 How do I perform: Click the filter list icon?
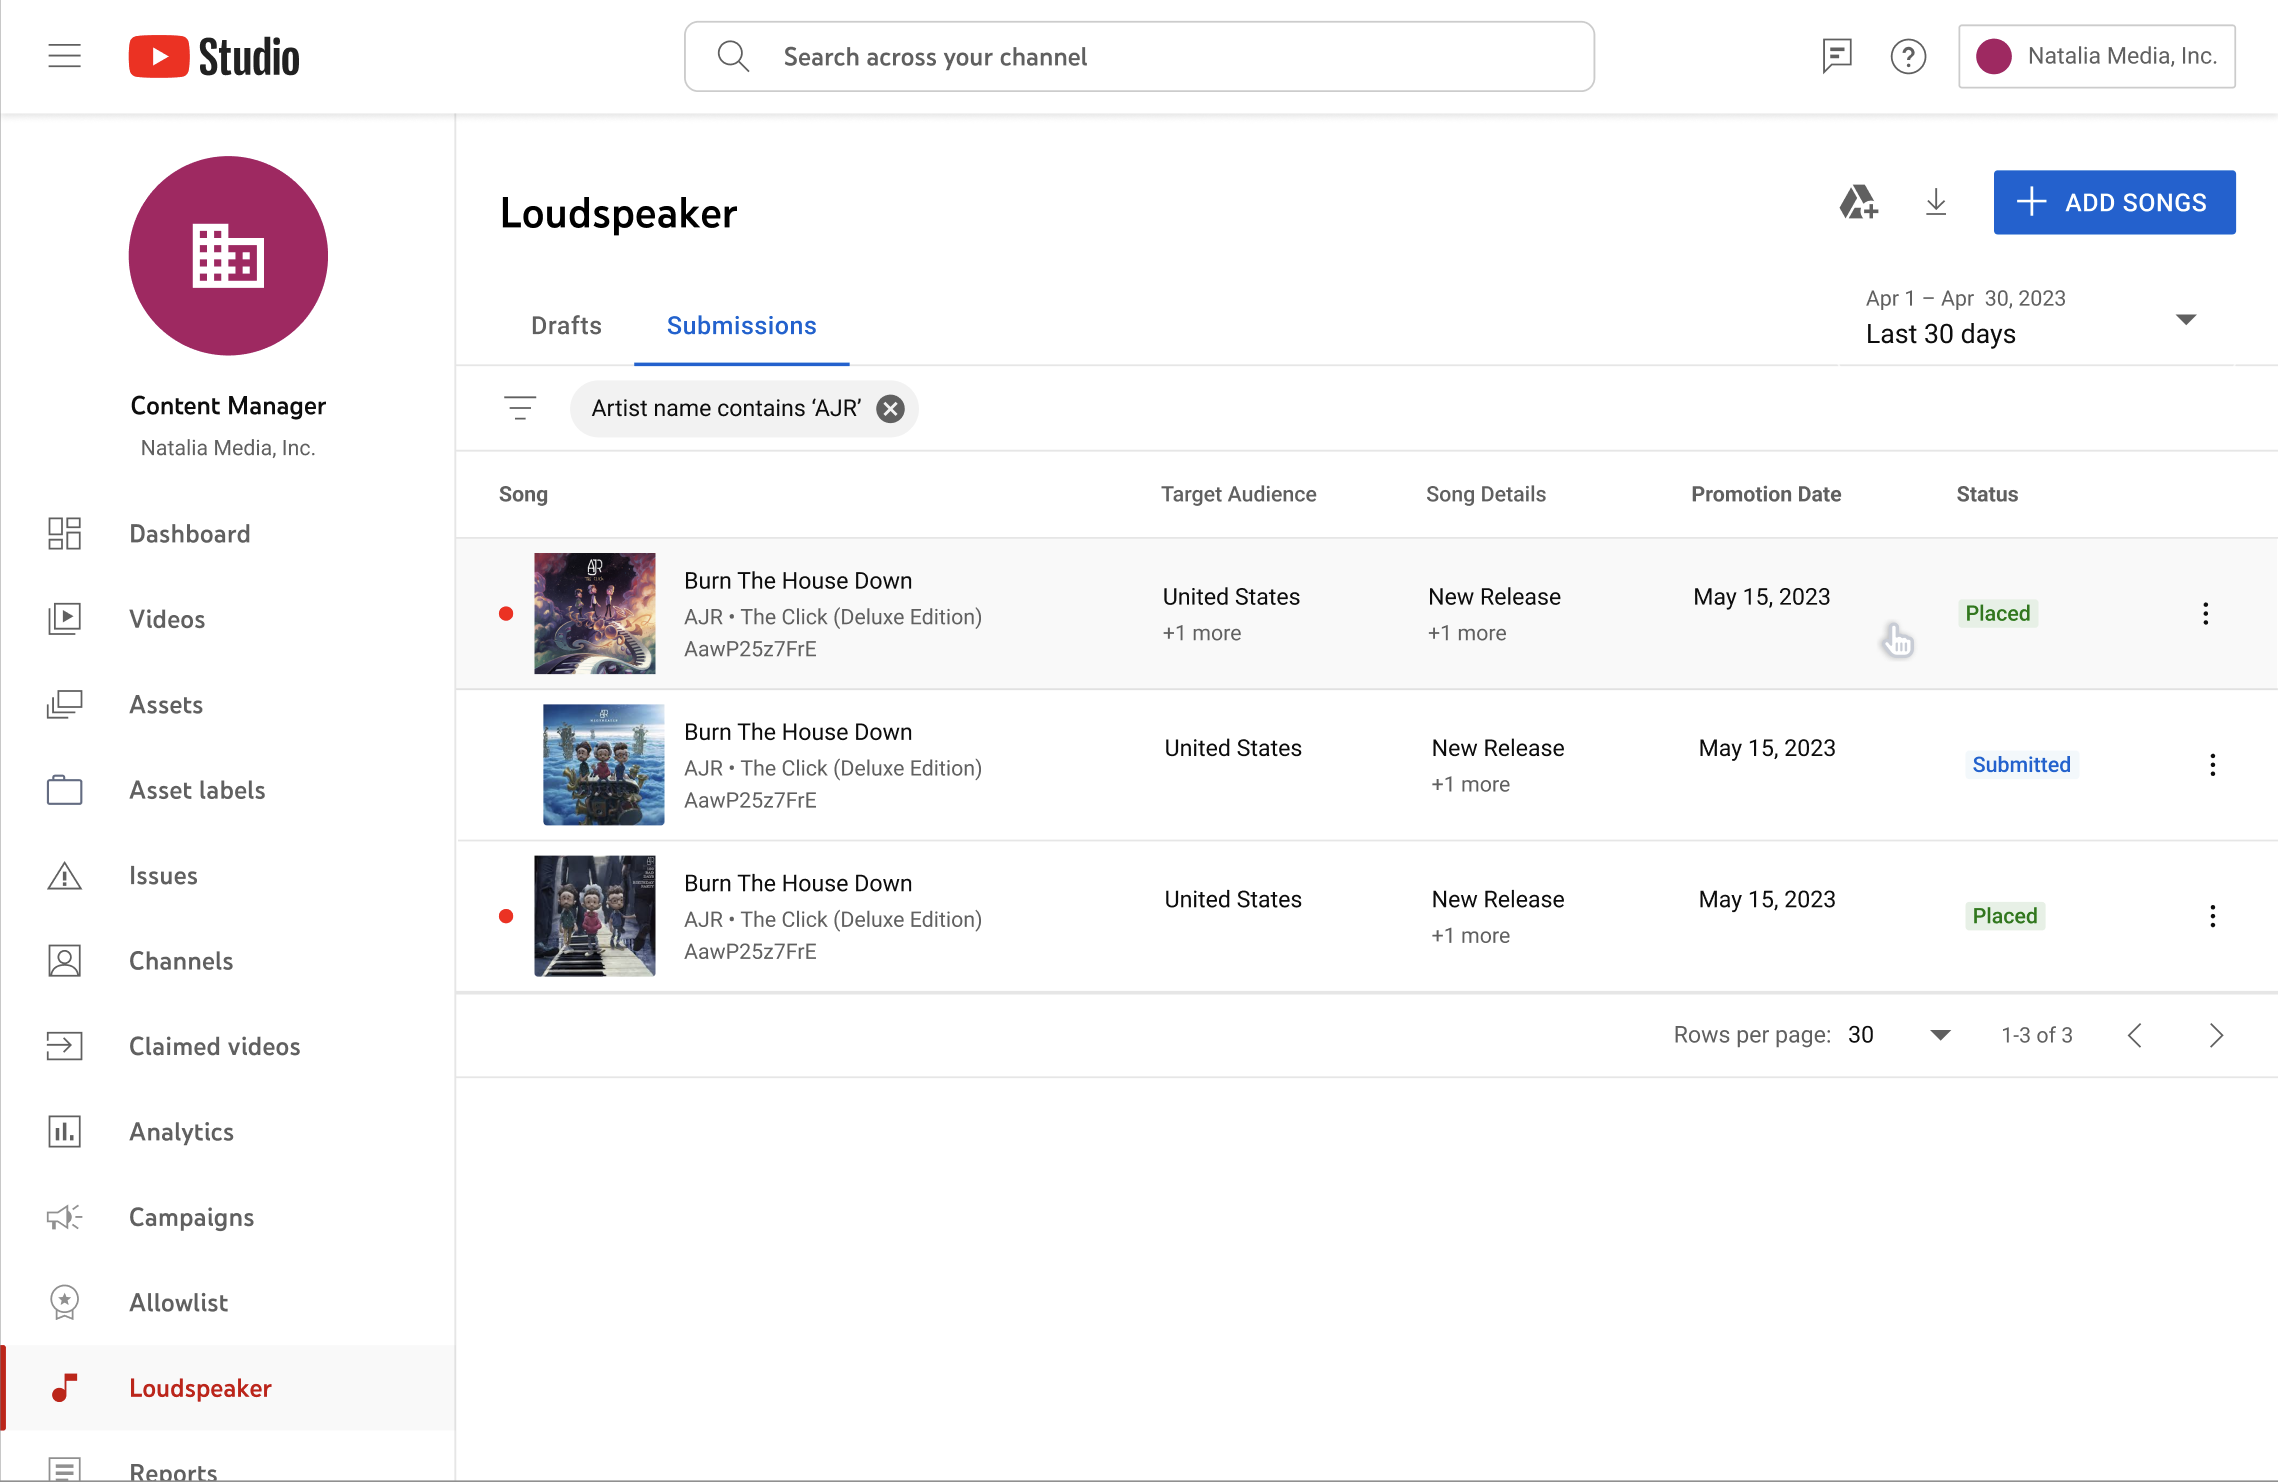(520, 408)
